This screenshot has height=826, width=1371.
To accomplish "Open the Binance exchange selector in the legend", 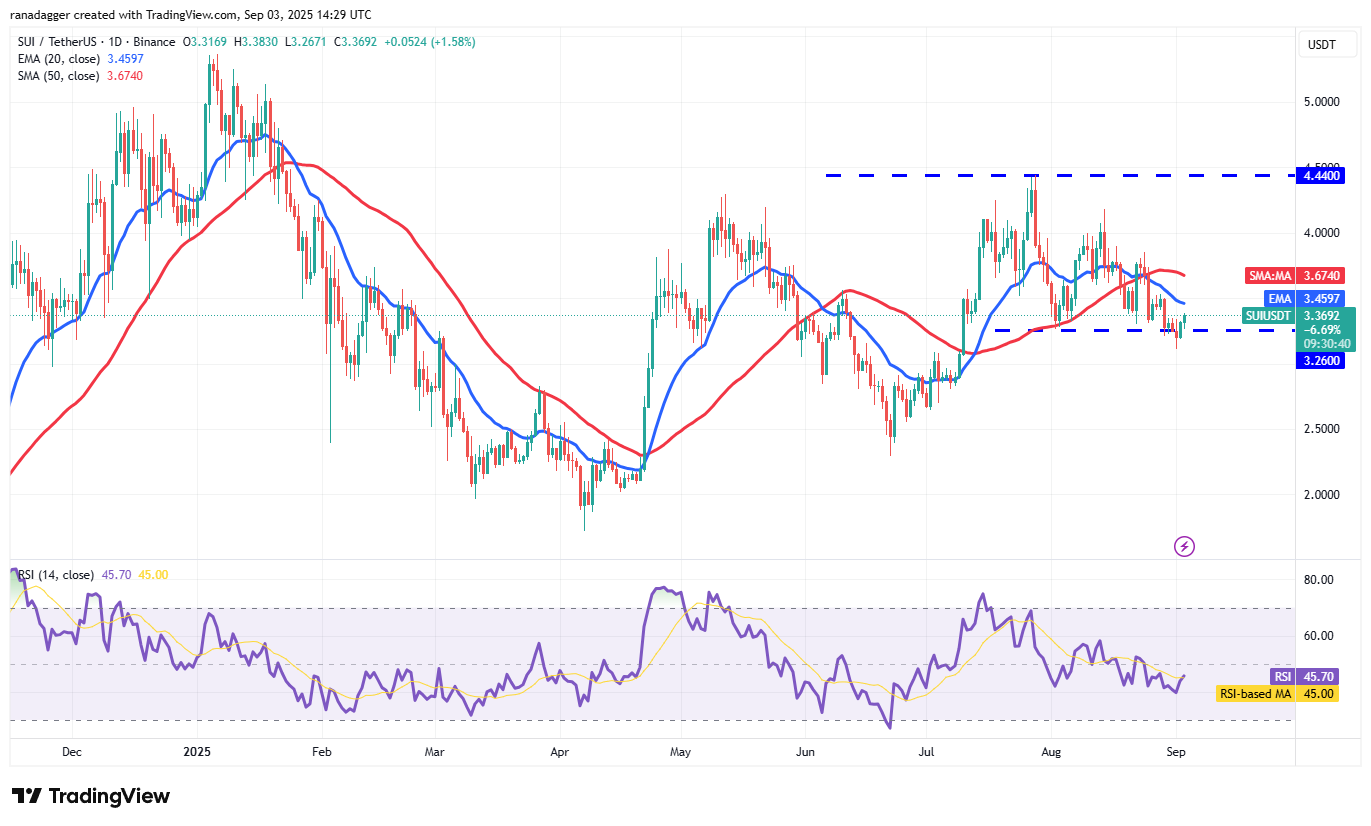I will (x=153, y=43).
